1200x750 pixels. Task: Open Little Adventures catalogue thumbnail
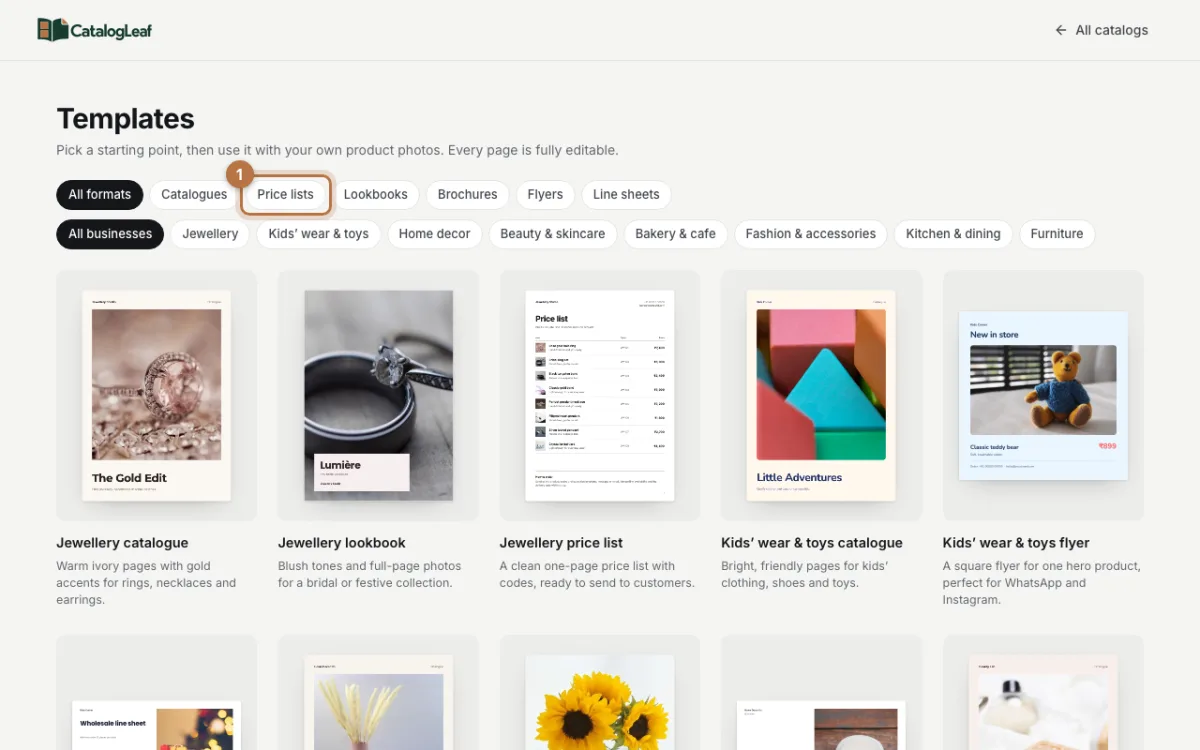(821, 395)
